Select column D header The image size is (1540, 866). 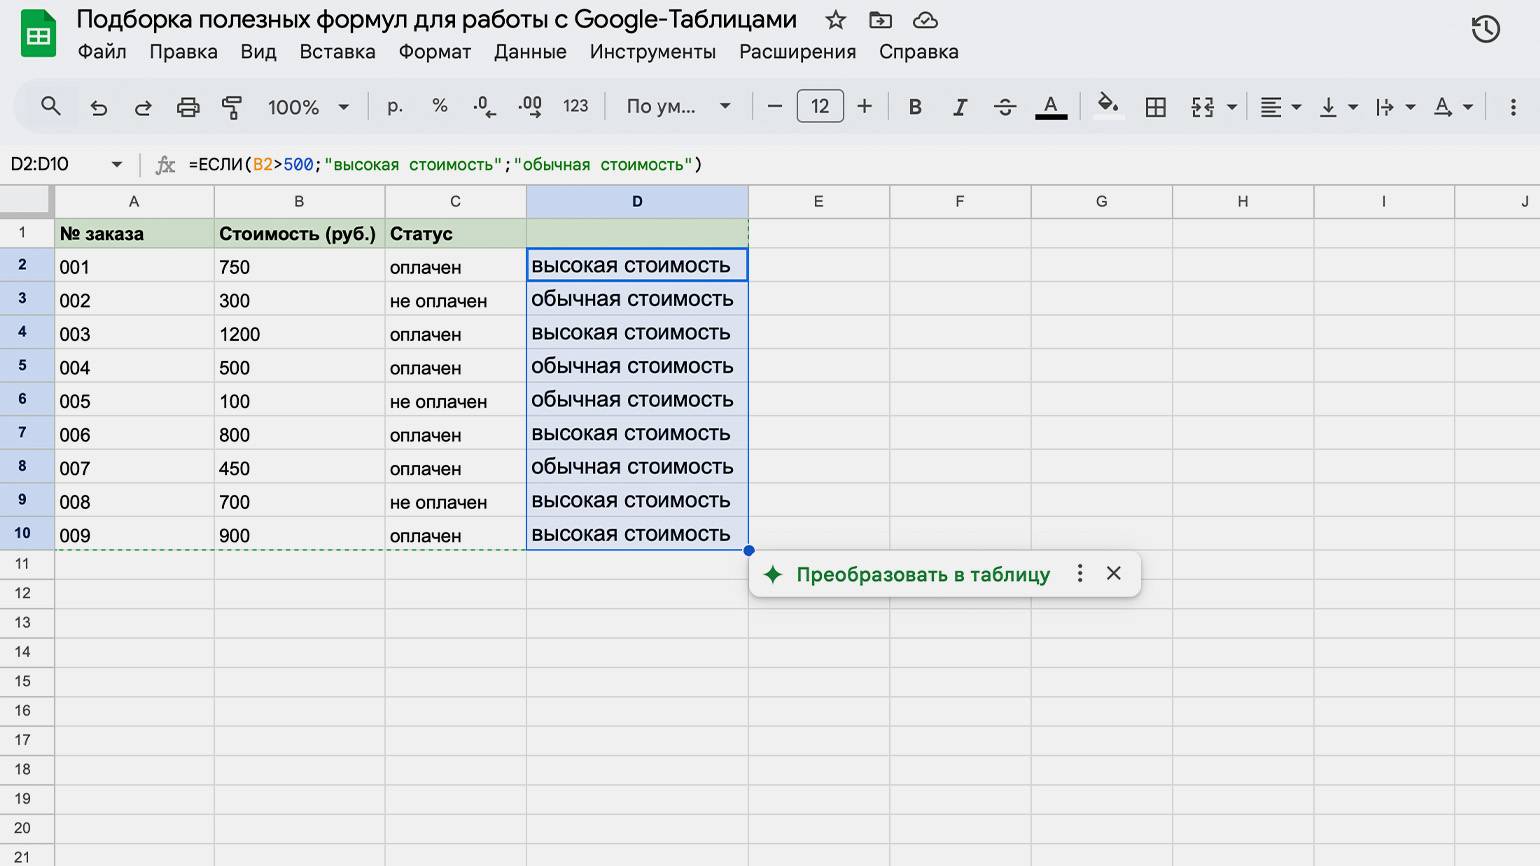[x=637, y=201]
